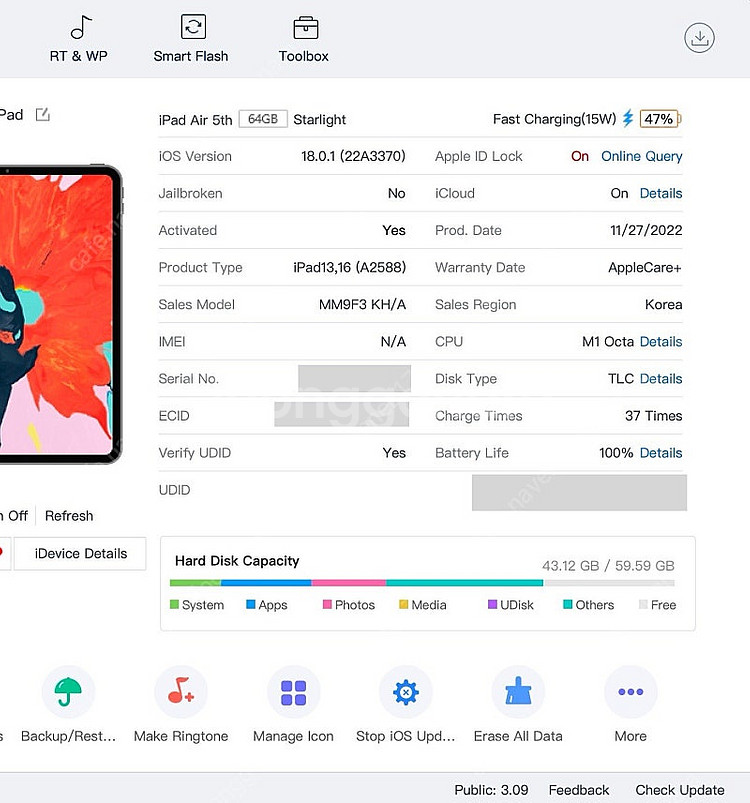Open the Toolbox briefcase icon
Viewport: 750px width, 803px height.
pyautogui.click(x=306, y=28)
